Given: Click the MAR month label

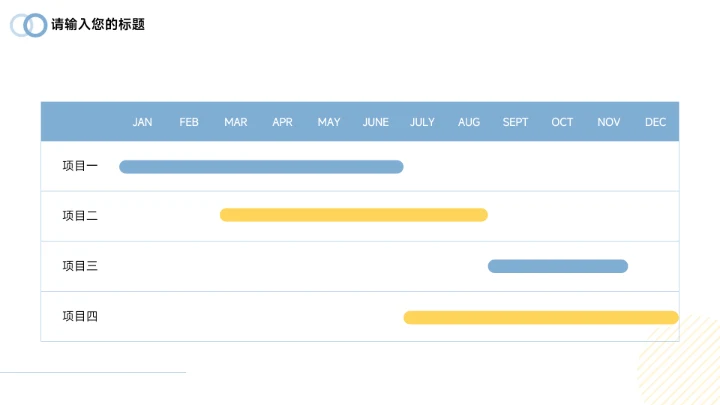Looking at the screenshot, I should [236, 122].
